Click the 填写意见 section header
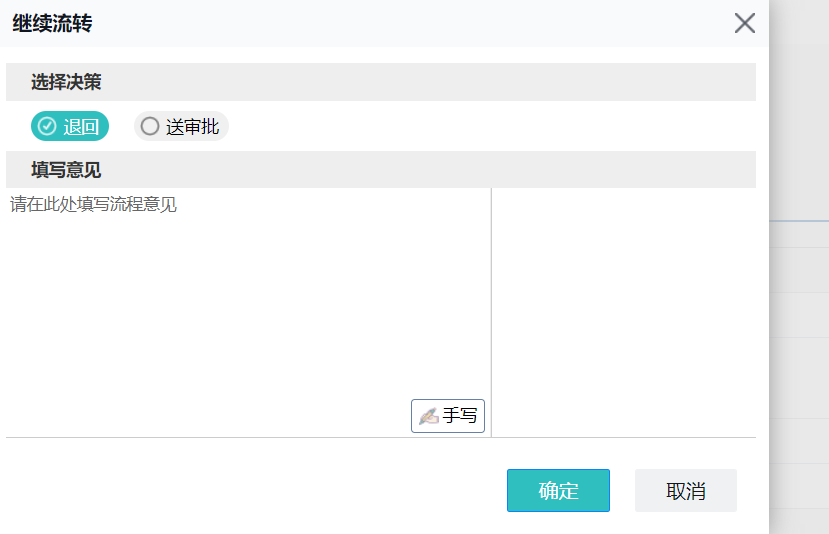 coord(66,170)
